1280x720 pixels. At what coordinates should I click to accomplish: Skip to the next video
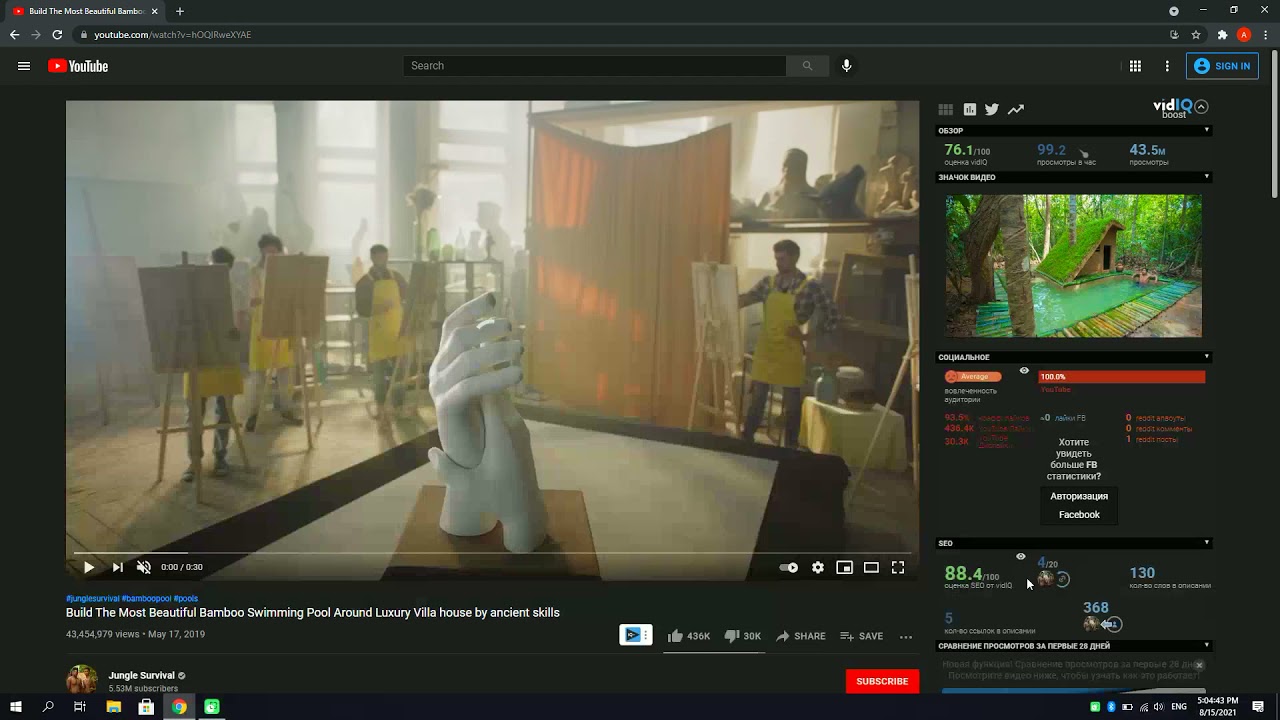pyautogui.click(x=117, y=567)
